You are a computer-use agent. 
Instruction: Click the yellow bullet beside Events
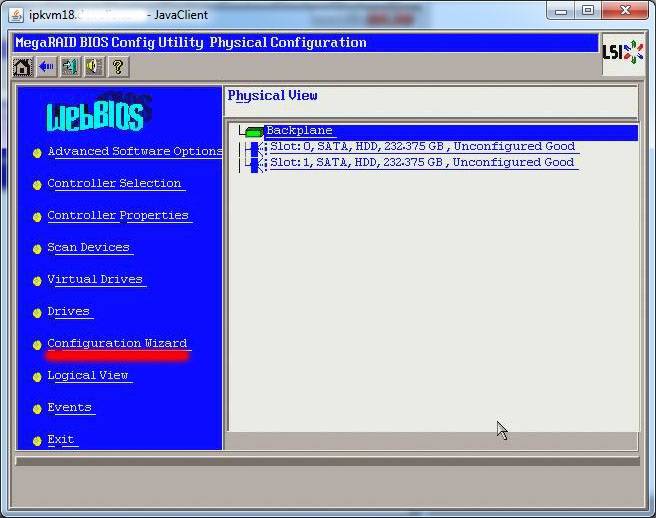[x=37, y=409]
